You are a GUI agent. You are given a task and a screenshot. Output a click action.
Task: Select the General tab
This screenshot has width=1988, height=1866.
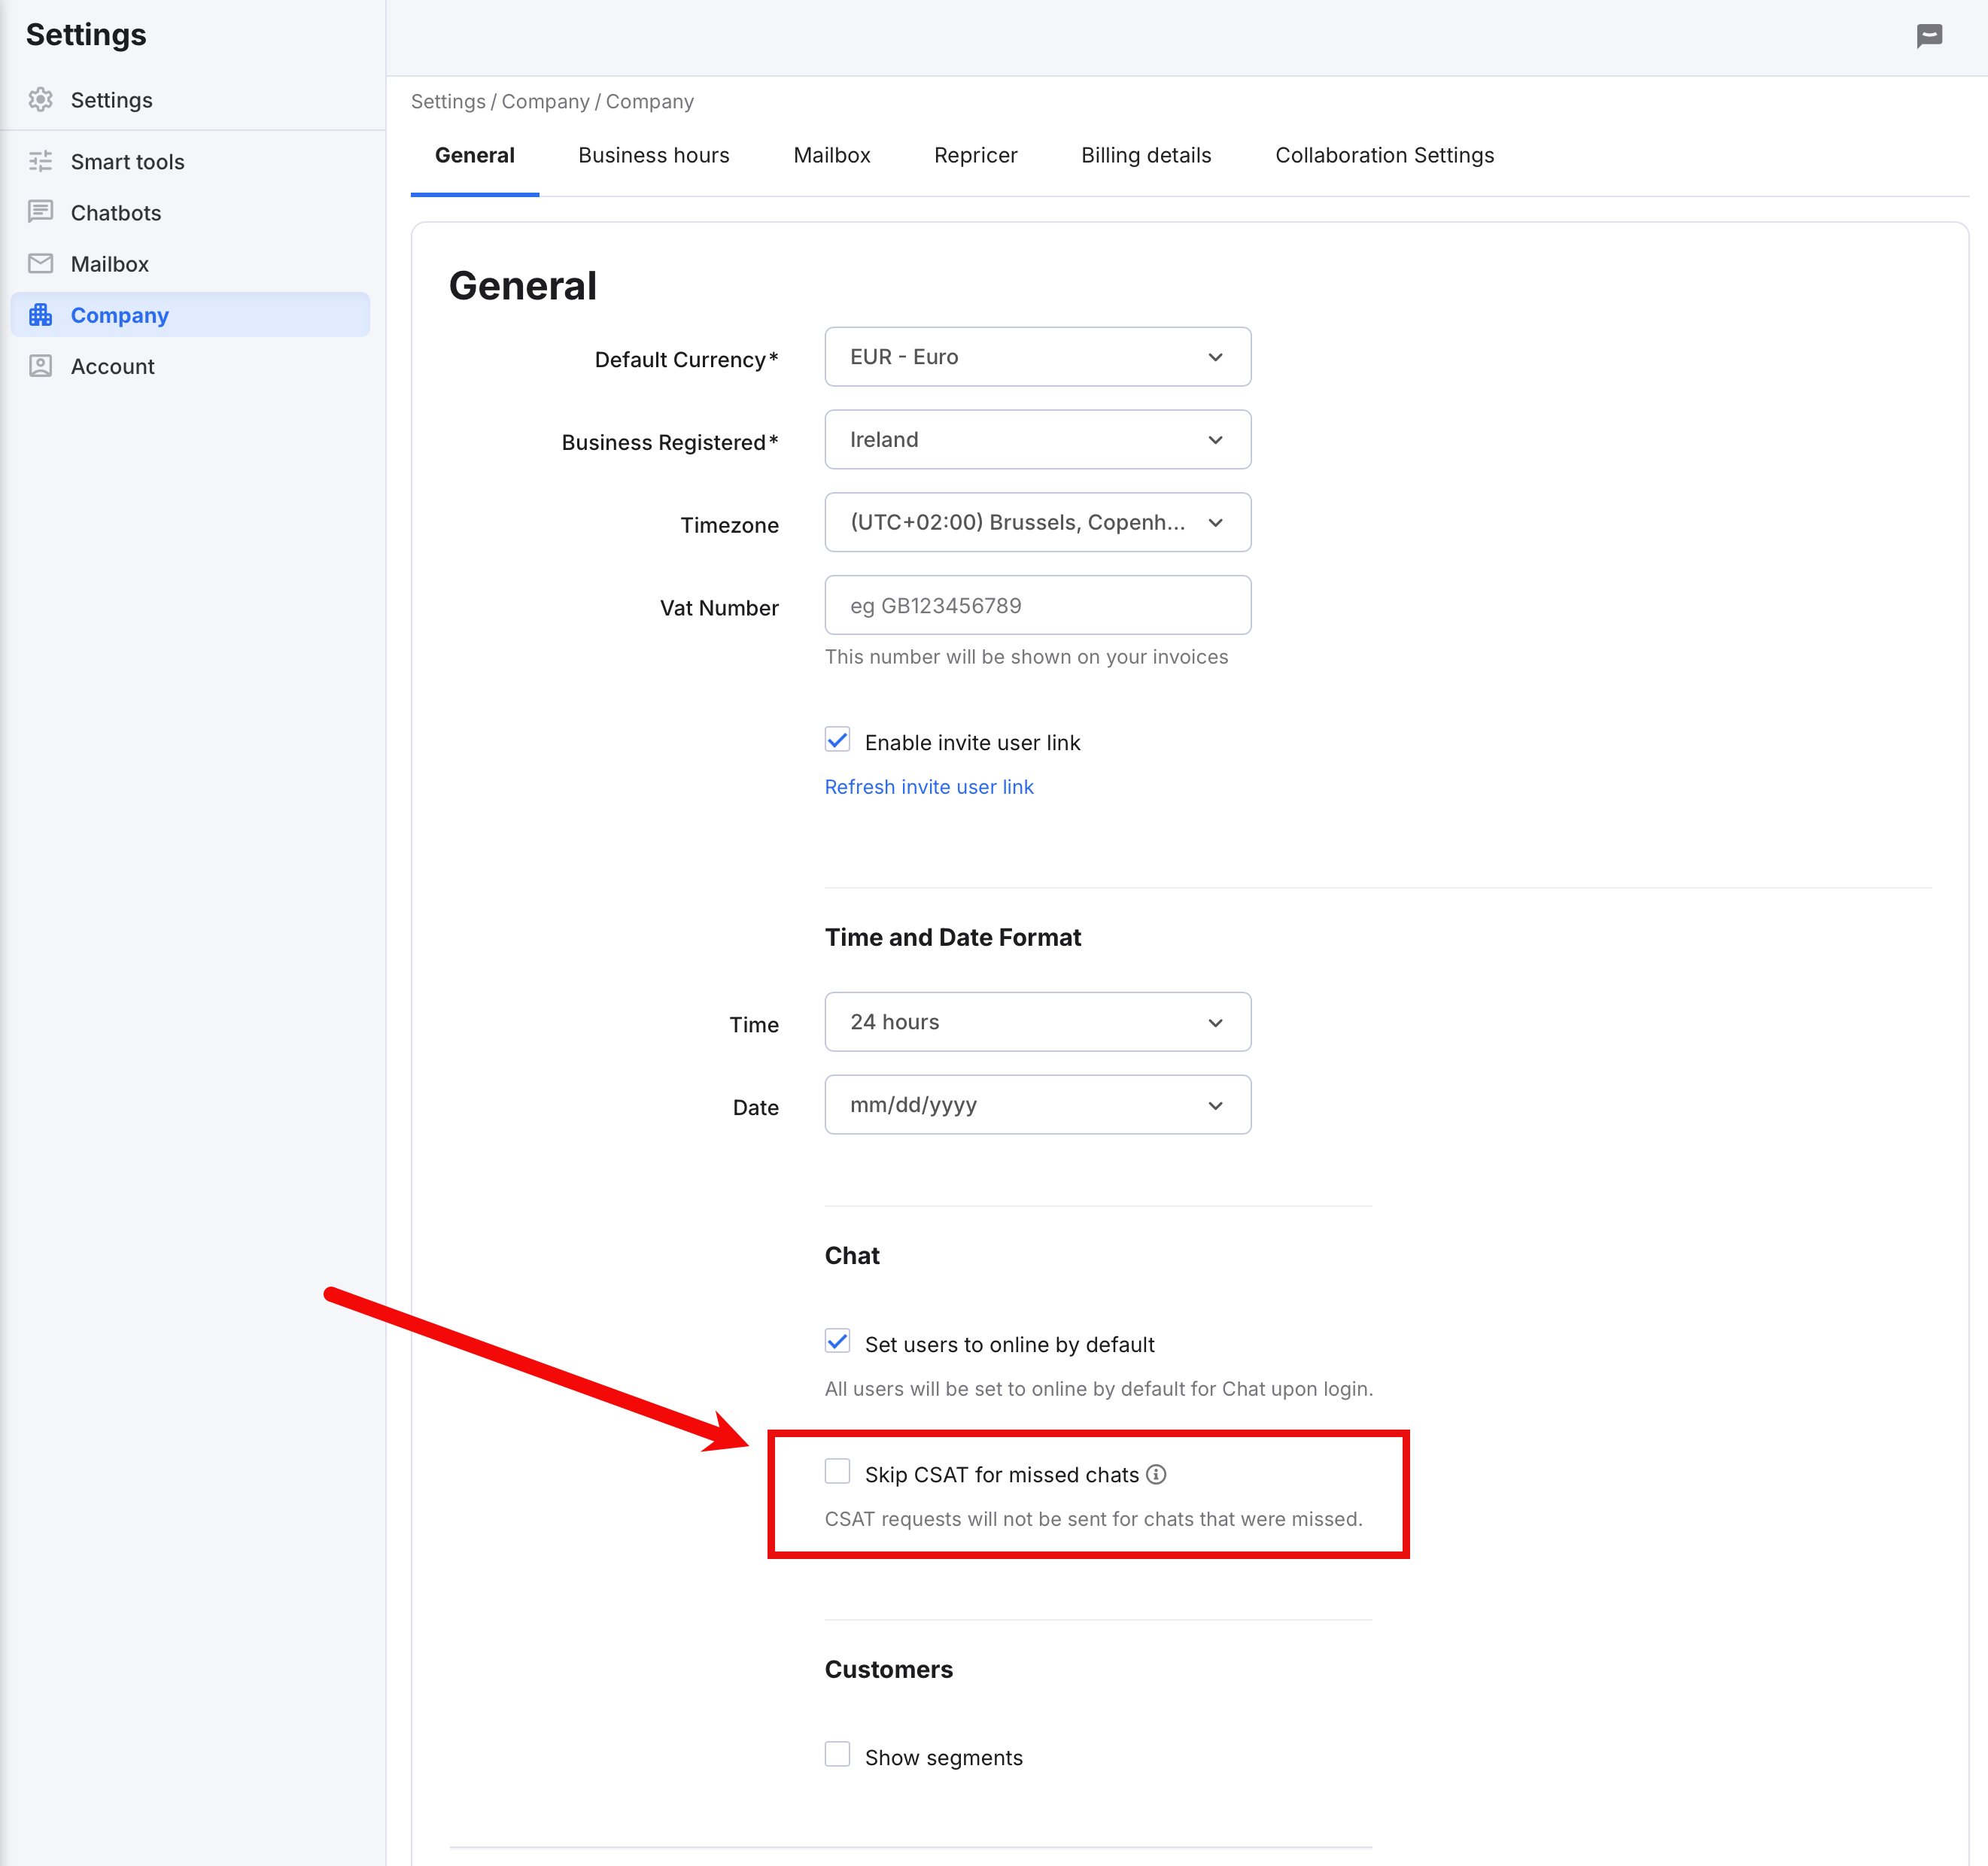(474, 155)
